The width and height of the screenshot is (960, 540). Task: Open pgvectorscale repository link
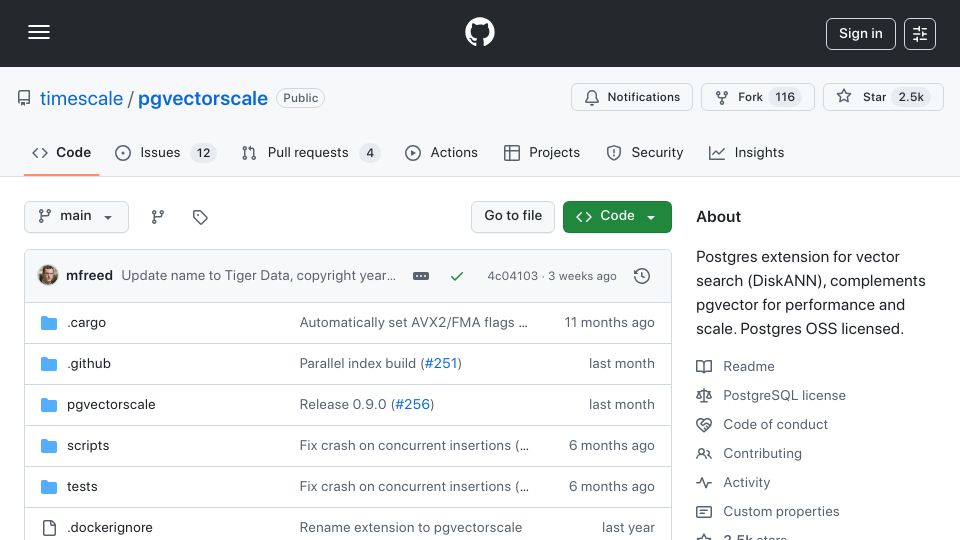[x=203, y=98]
